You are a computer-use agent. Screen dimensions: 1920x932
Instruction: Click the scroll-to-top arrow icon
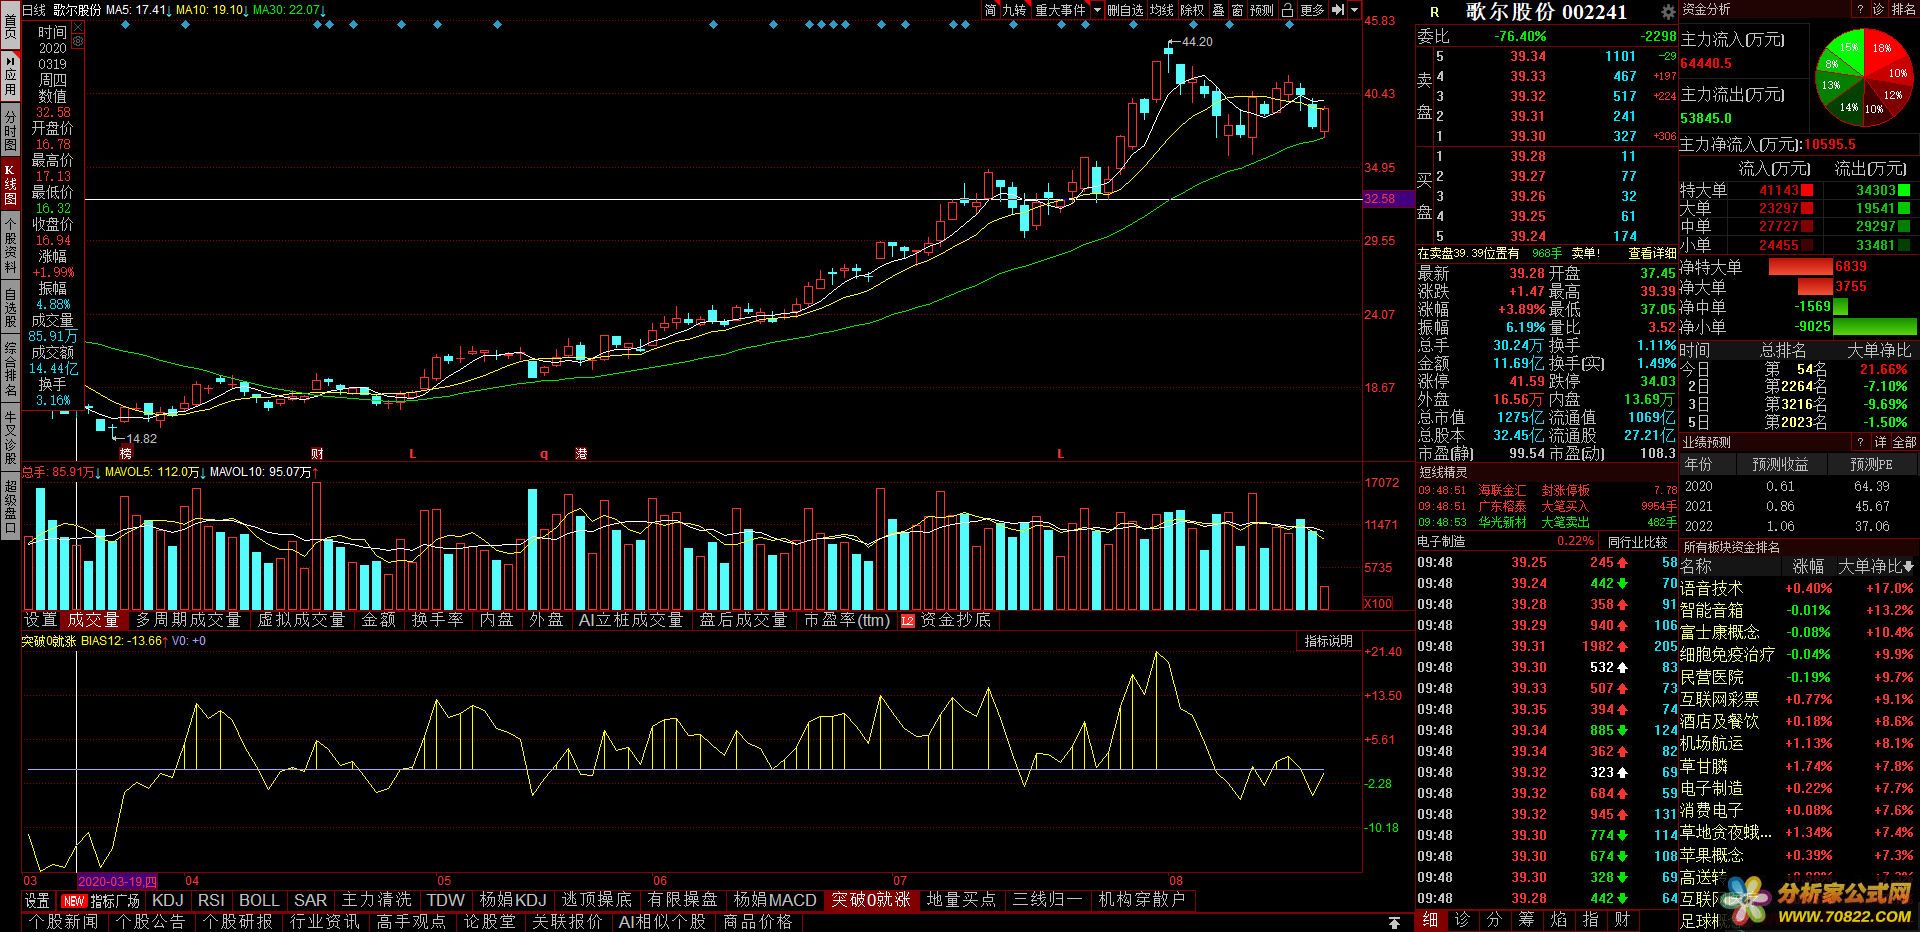click(x=1394, y=922)
